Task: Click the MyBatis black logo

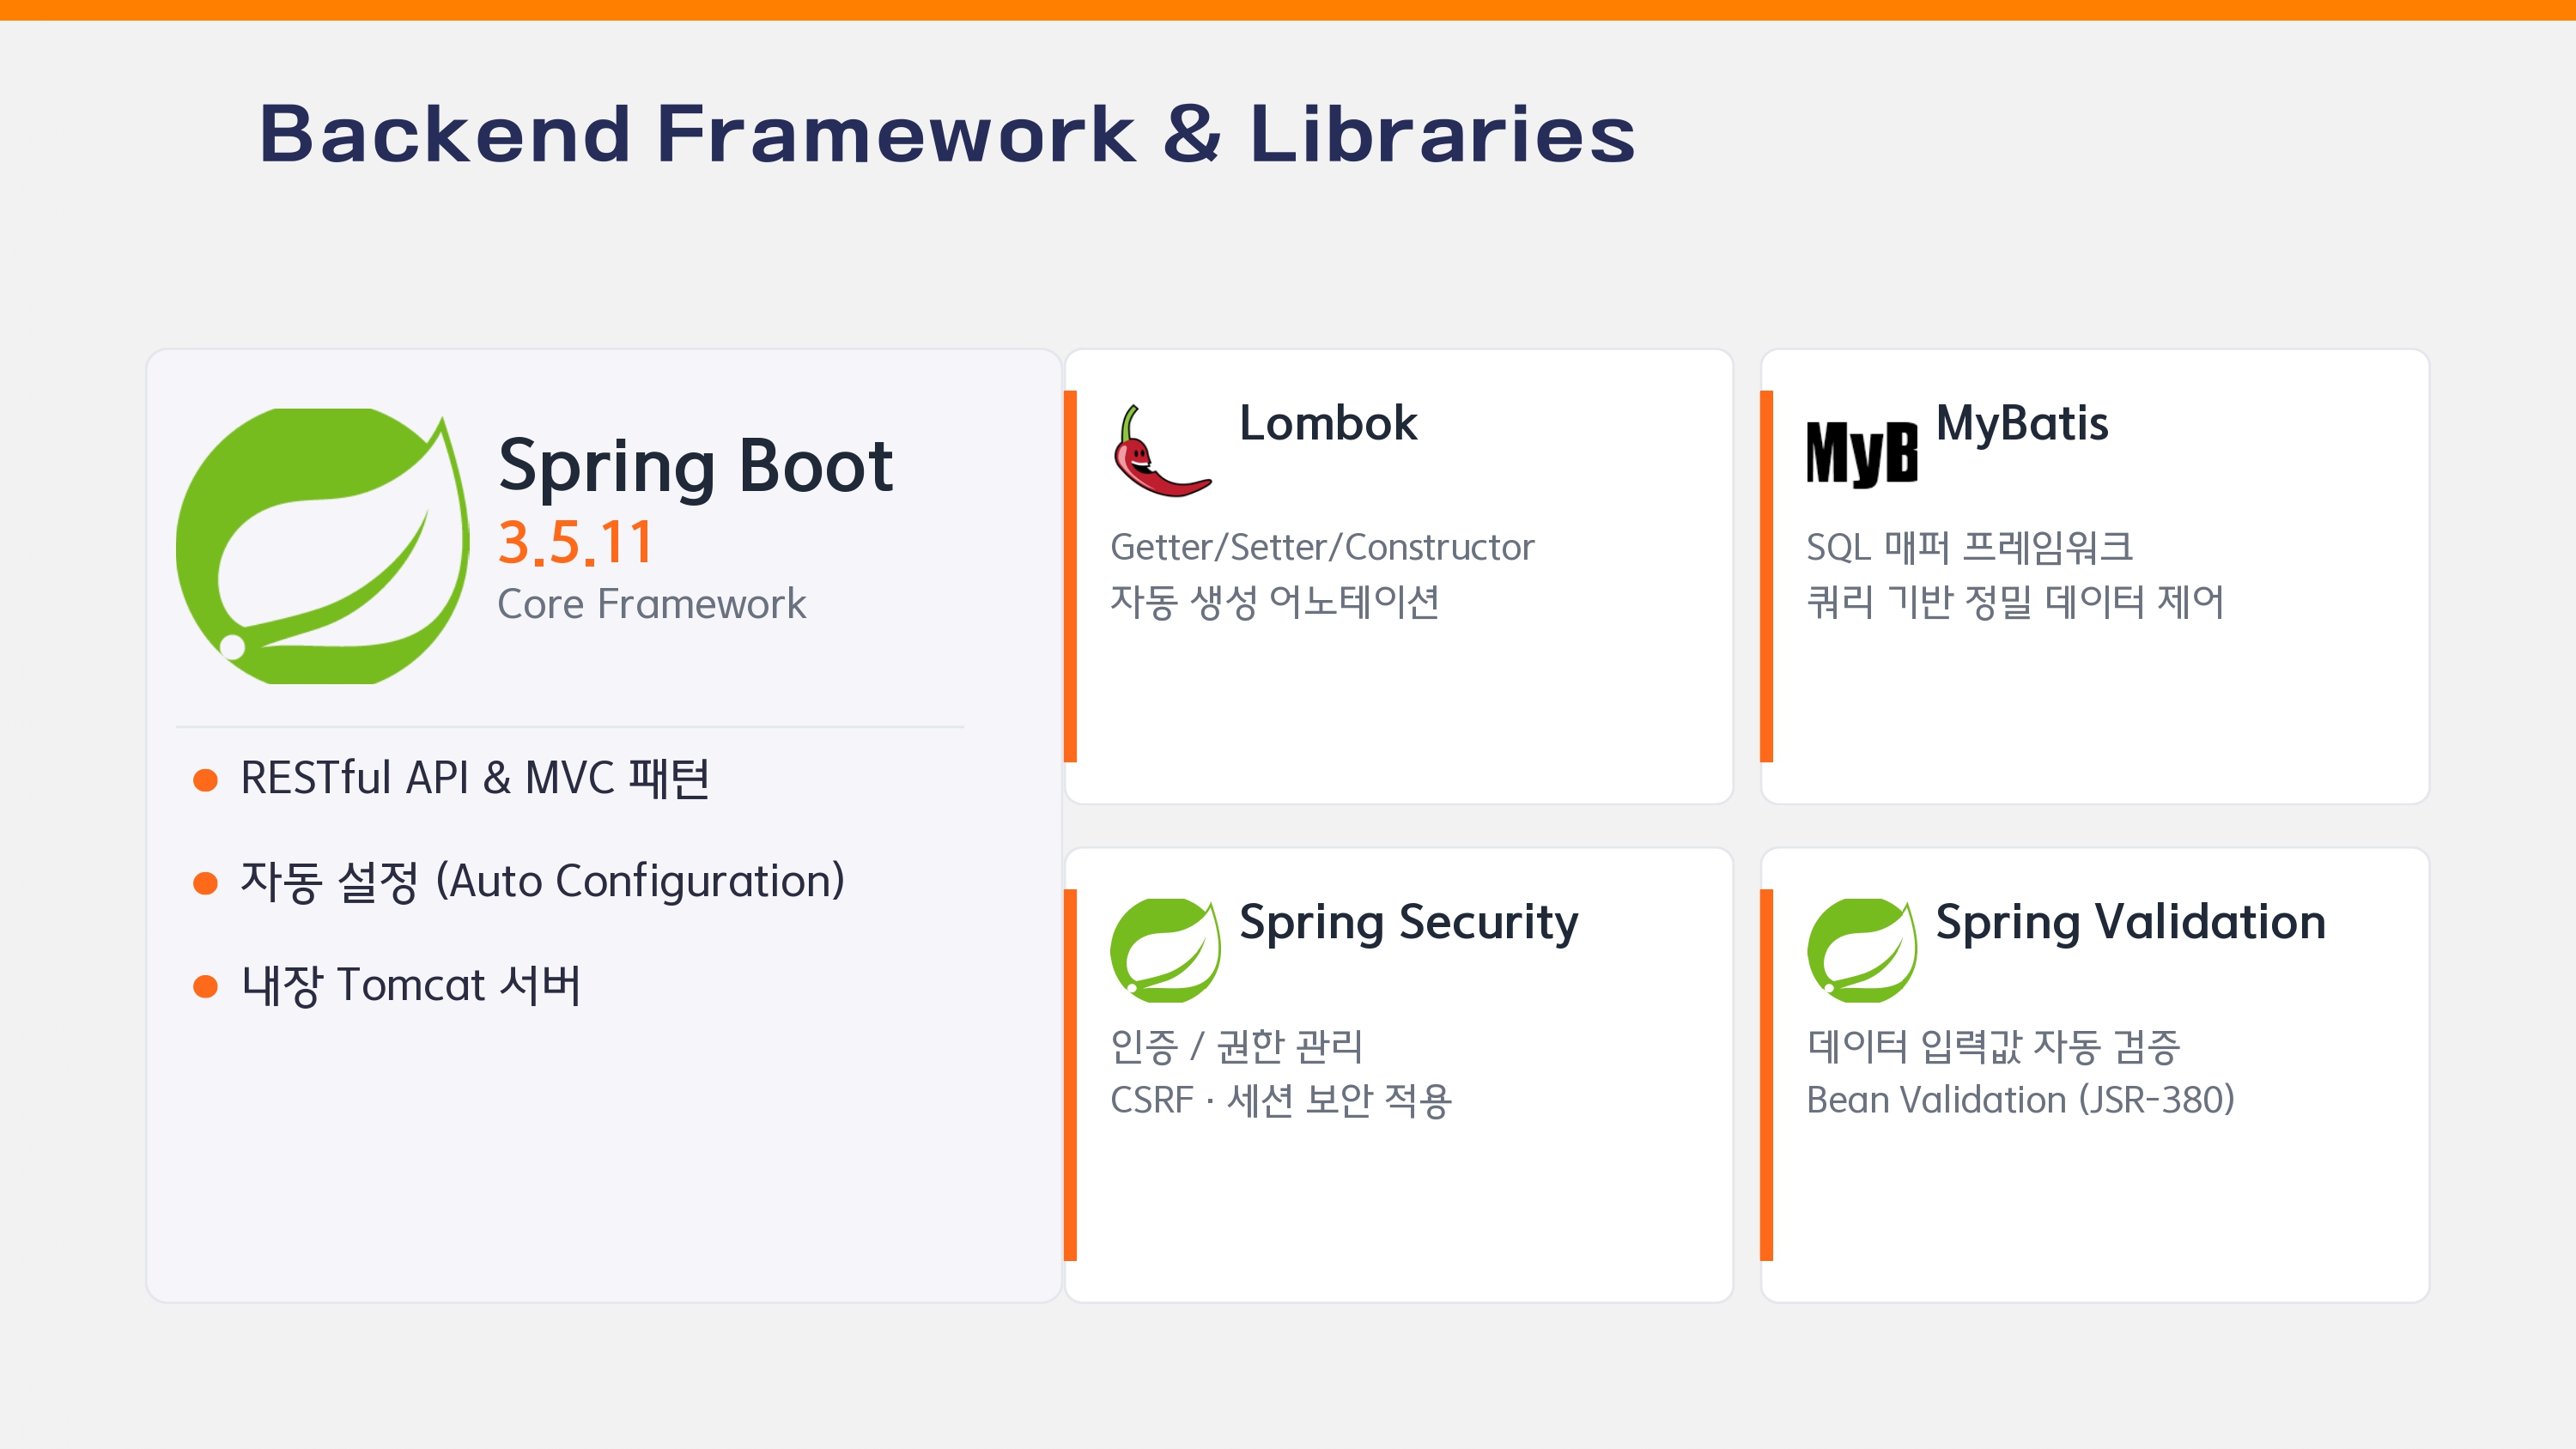Action: [1861, 453]
